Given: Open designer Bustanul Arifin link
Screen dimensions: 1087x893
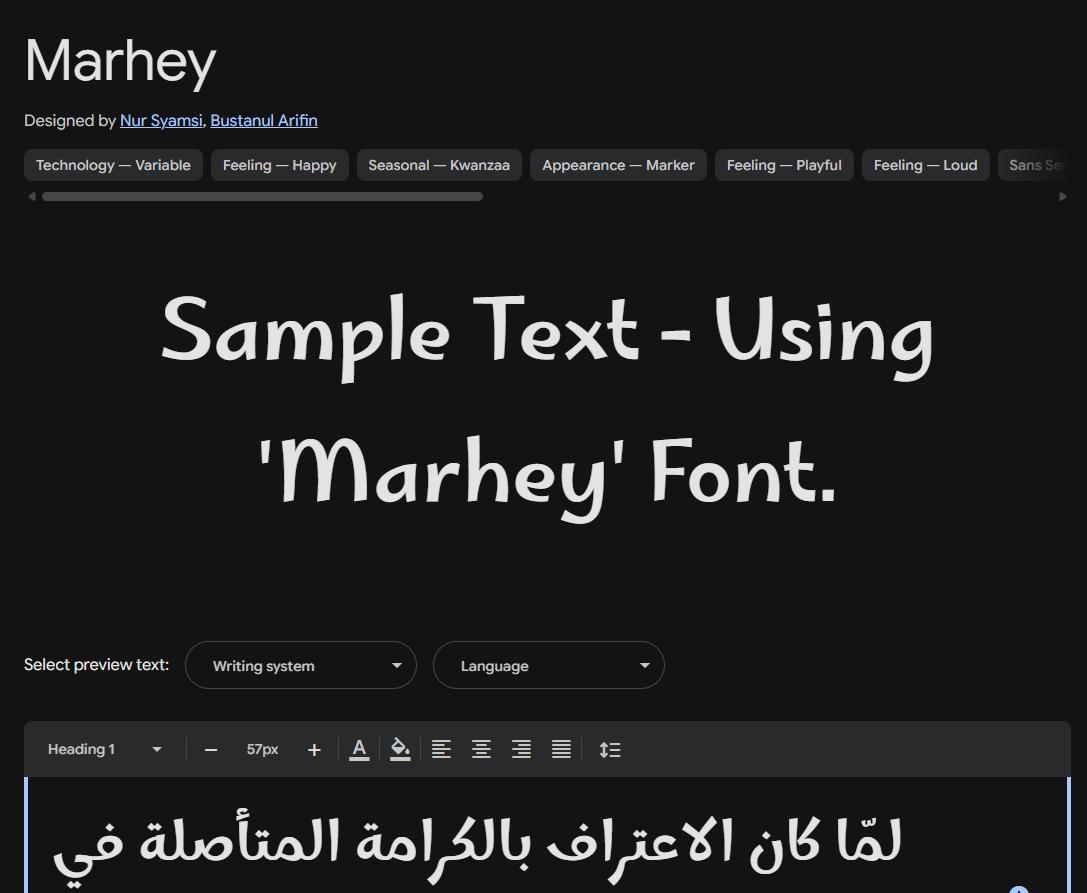Looking at the screenshot, I should (264, 121).
